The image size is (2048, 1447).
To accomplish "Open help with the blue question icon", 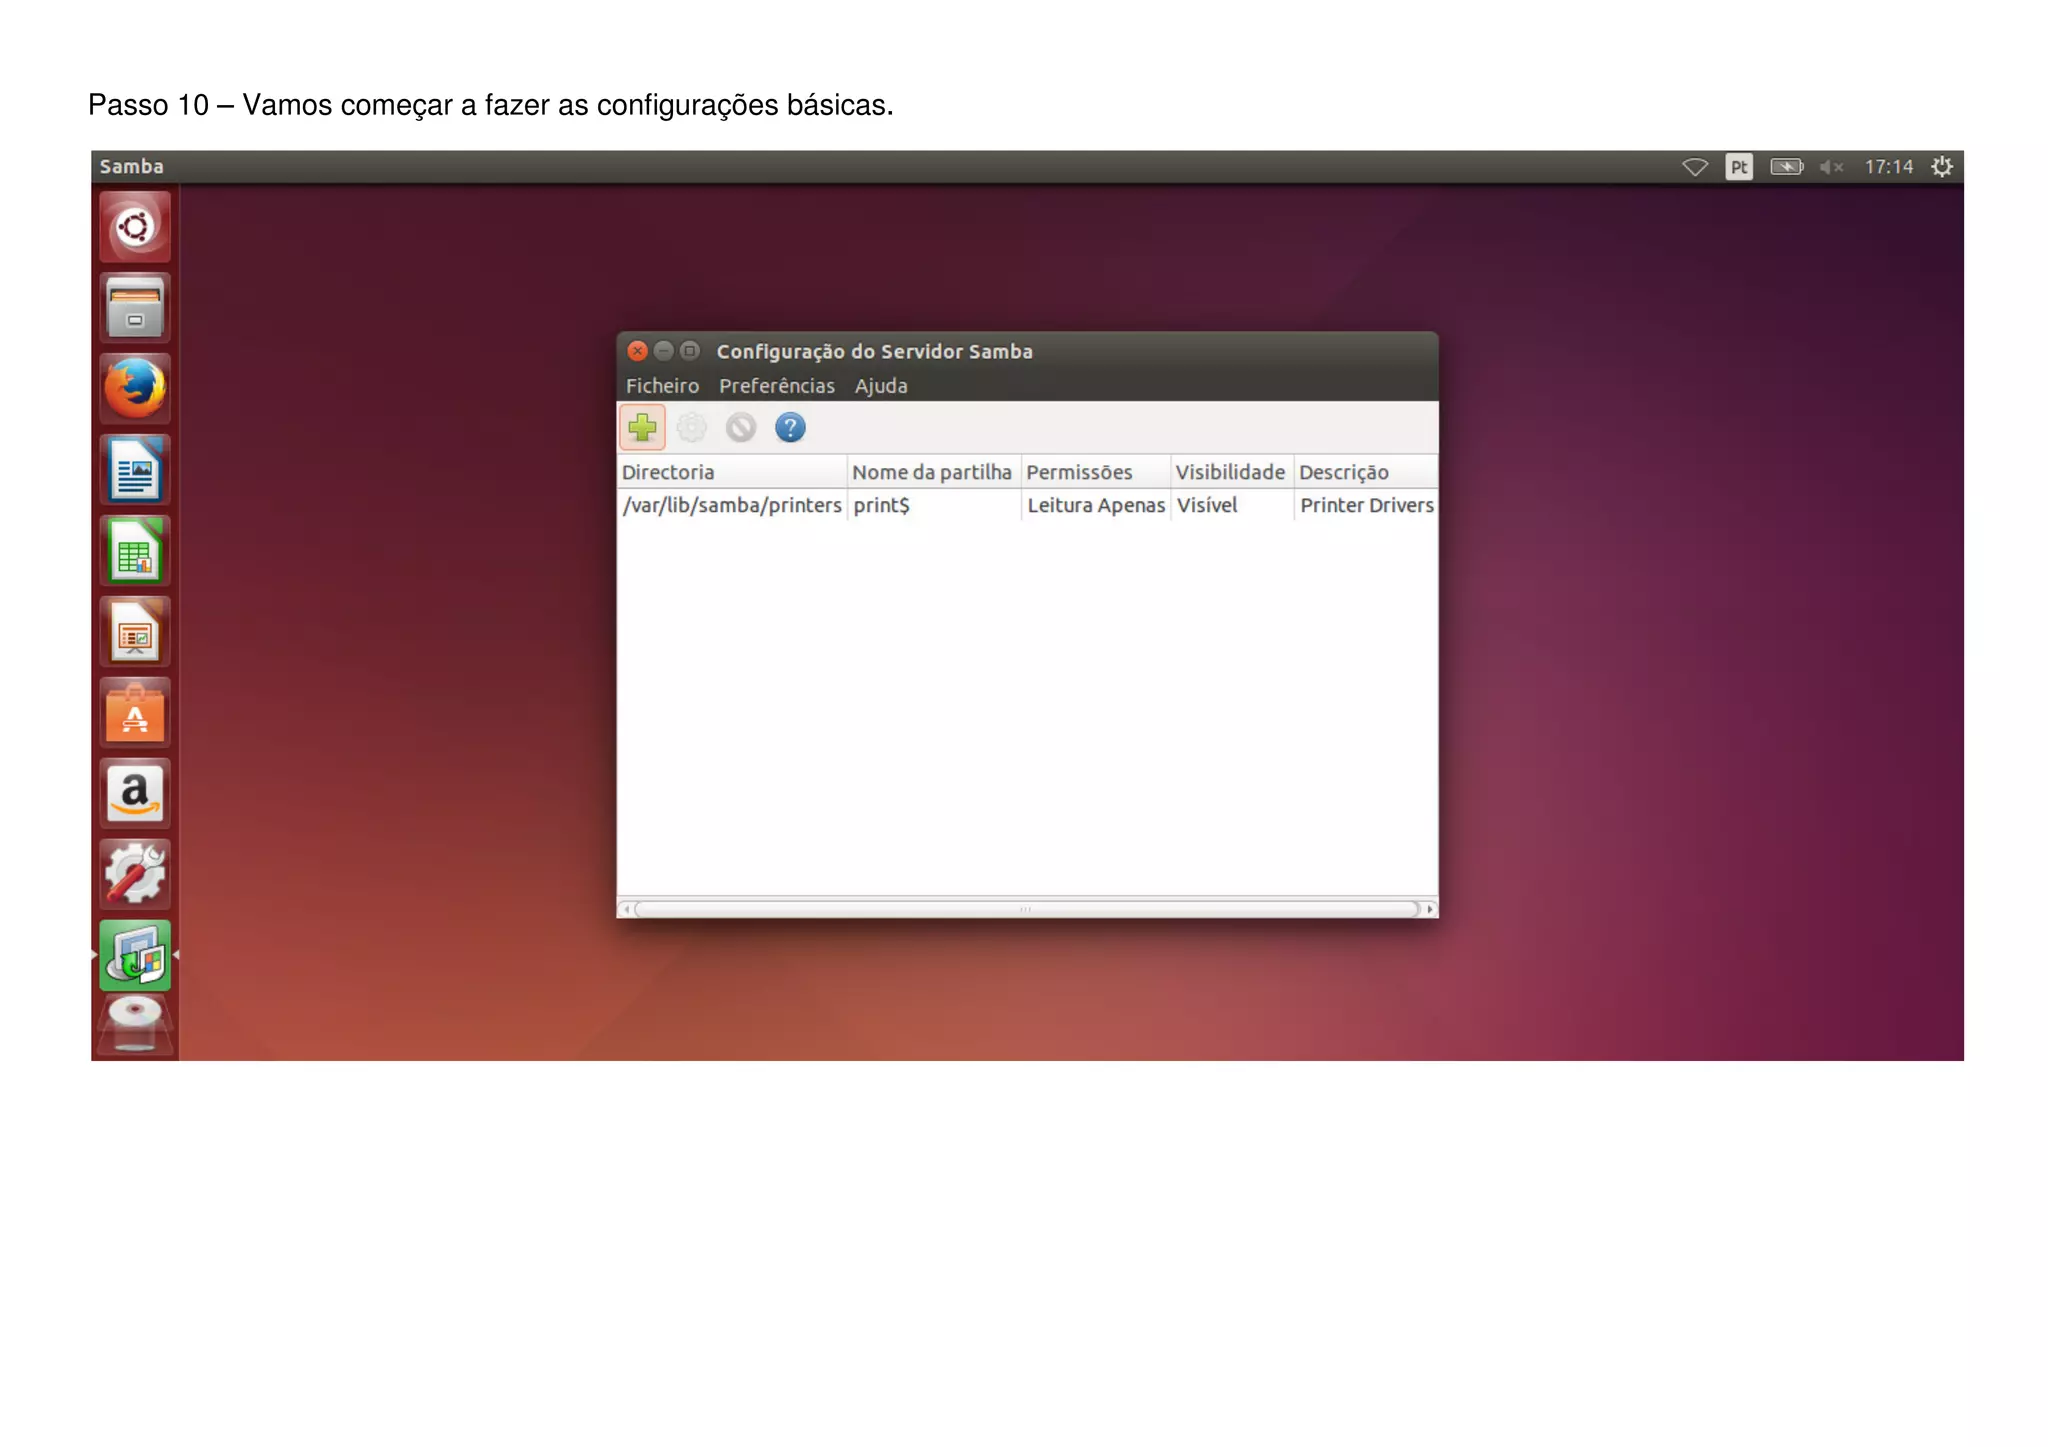I will tap(790, 428).
